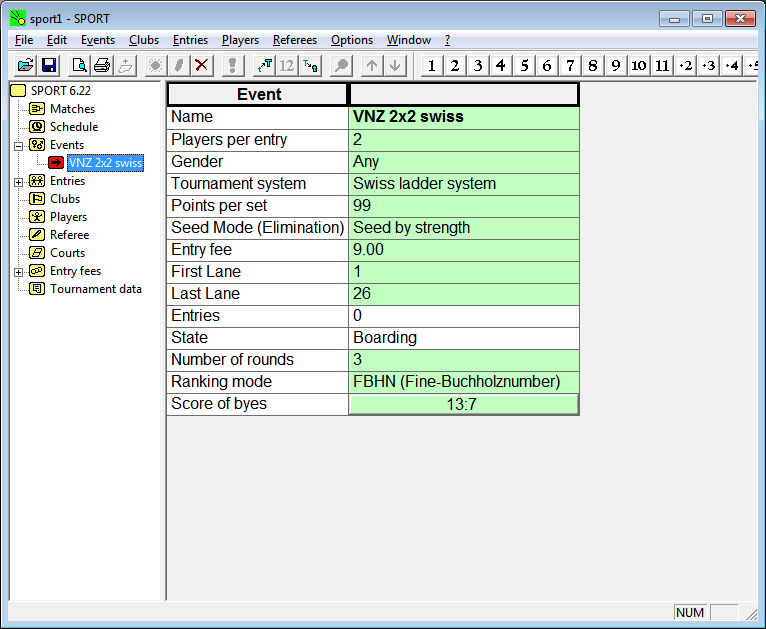
Task: Open the Options menu
Action: [x=352, y=40]
